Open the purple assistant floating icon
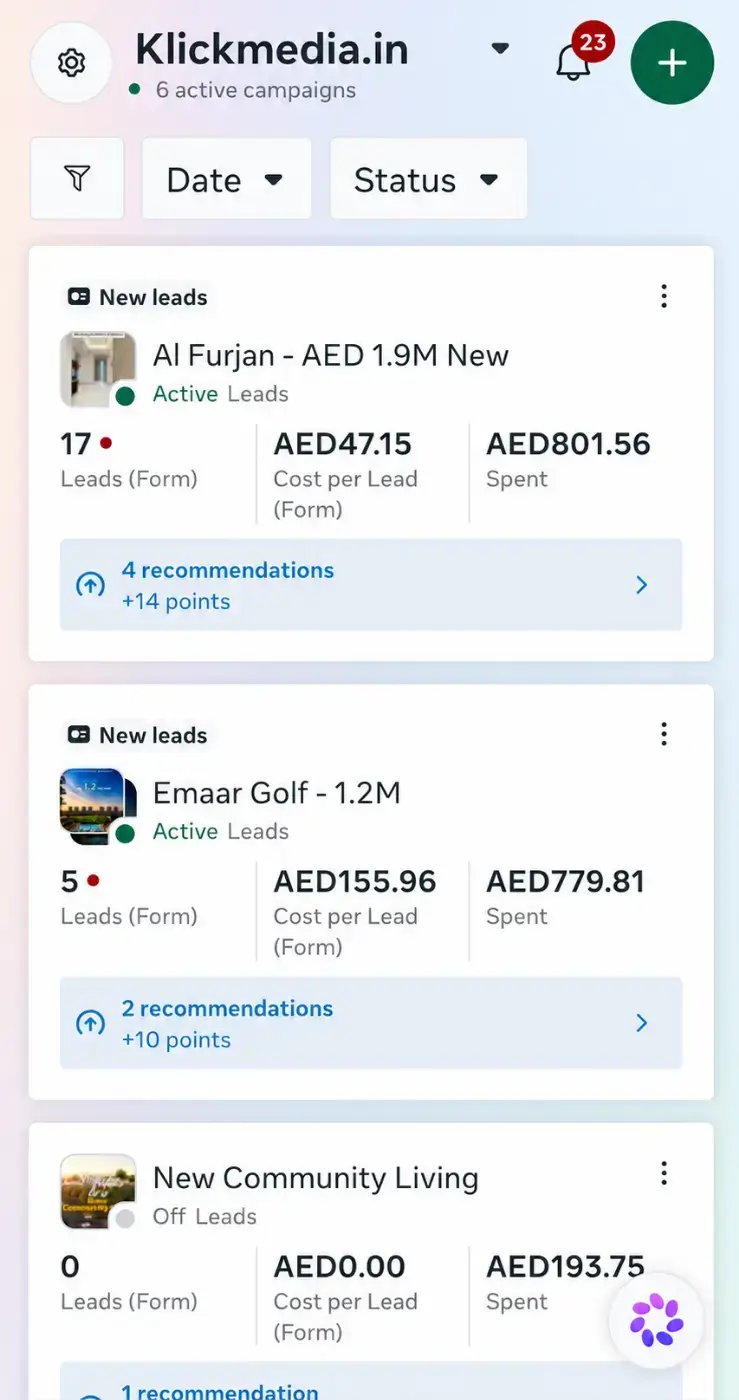Viewport: 739px width, 1400px height. [x=656, y=1320]
